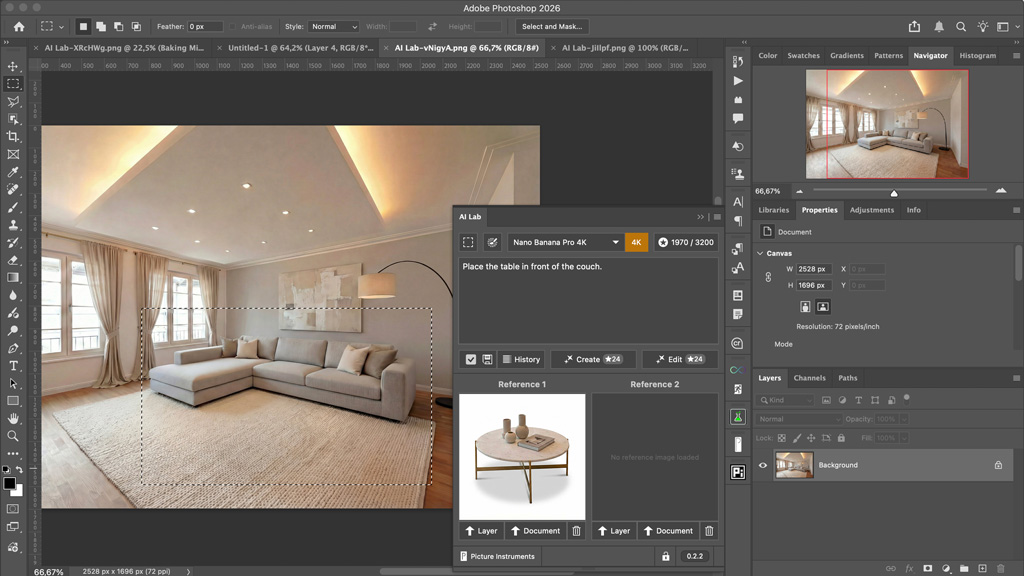Toggle the 4K resolution button

pyautogui.click(x=636, y=242)
